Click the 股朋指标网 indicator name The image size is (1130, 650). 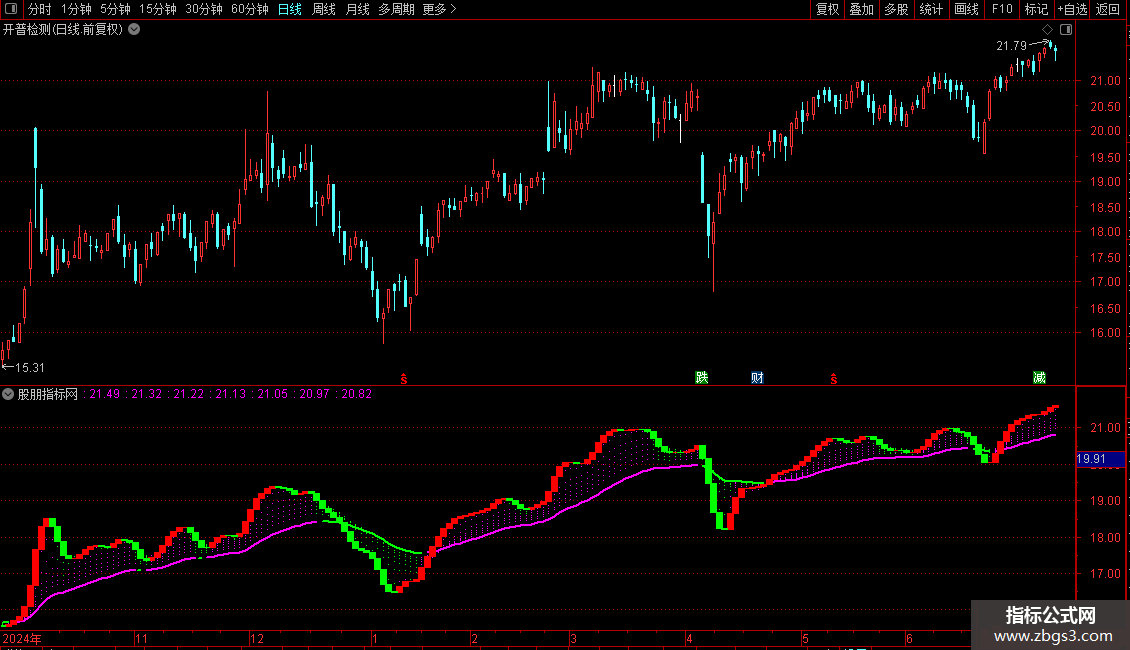(x=48, y=394)
